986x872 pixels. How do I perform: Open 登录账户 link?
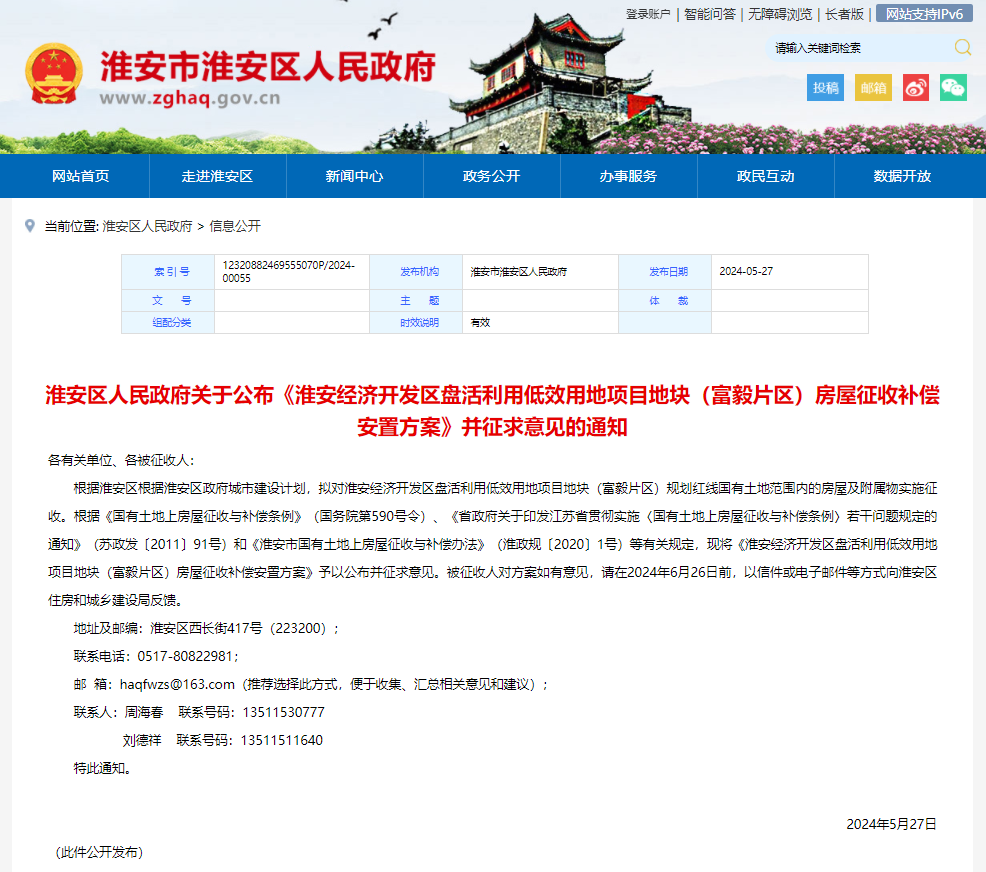point(648,14)
